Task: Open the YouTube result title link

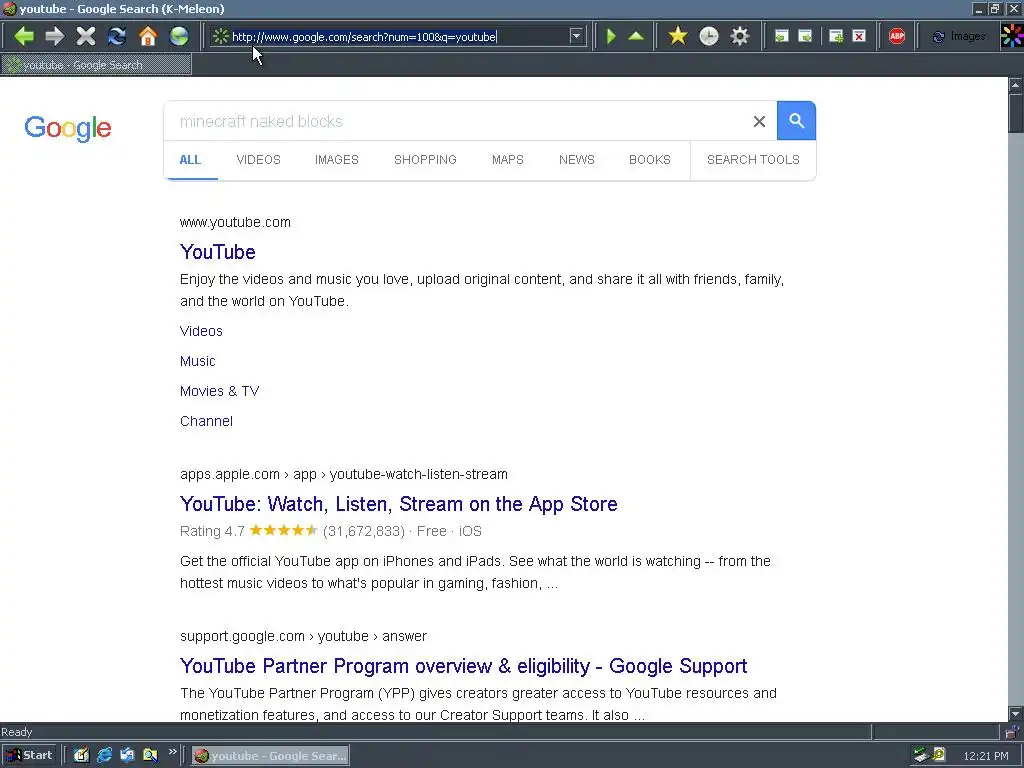Action: [x=217, y=252]
